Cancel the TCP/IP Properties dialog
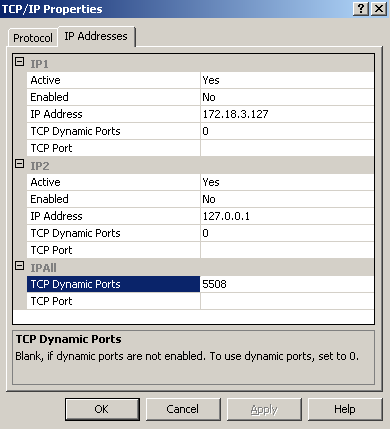 183,409
